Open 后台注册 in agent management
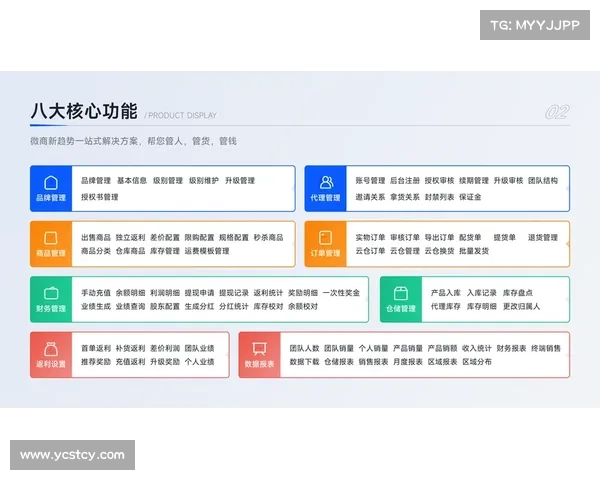Viewport: 600px width, 480px height. tap(405, 181)
